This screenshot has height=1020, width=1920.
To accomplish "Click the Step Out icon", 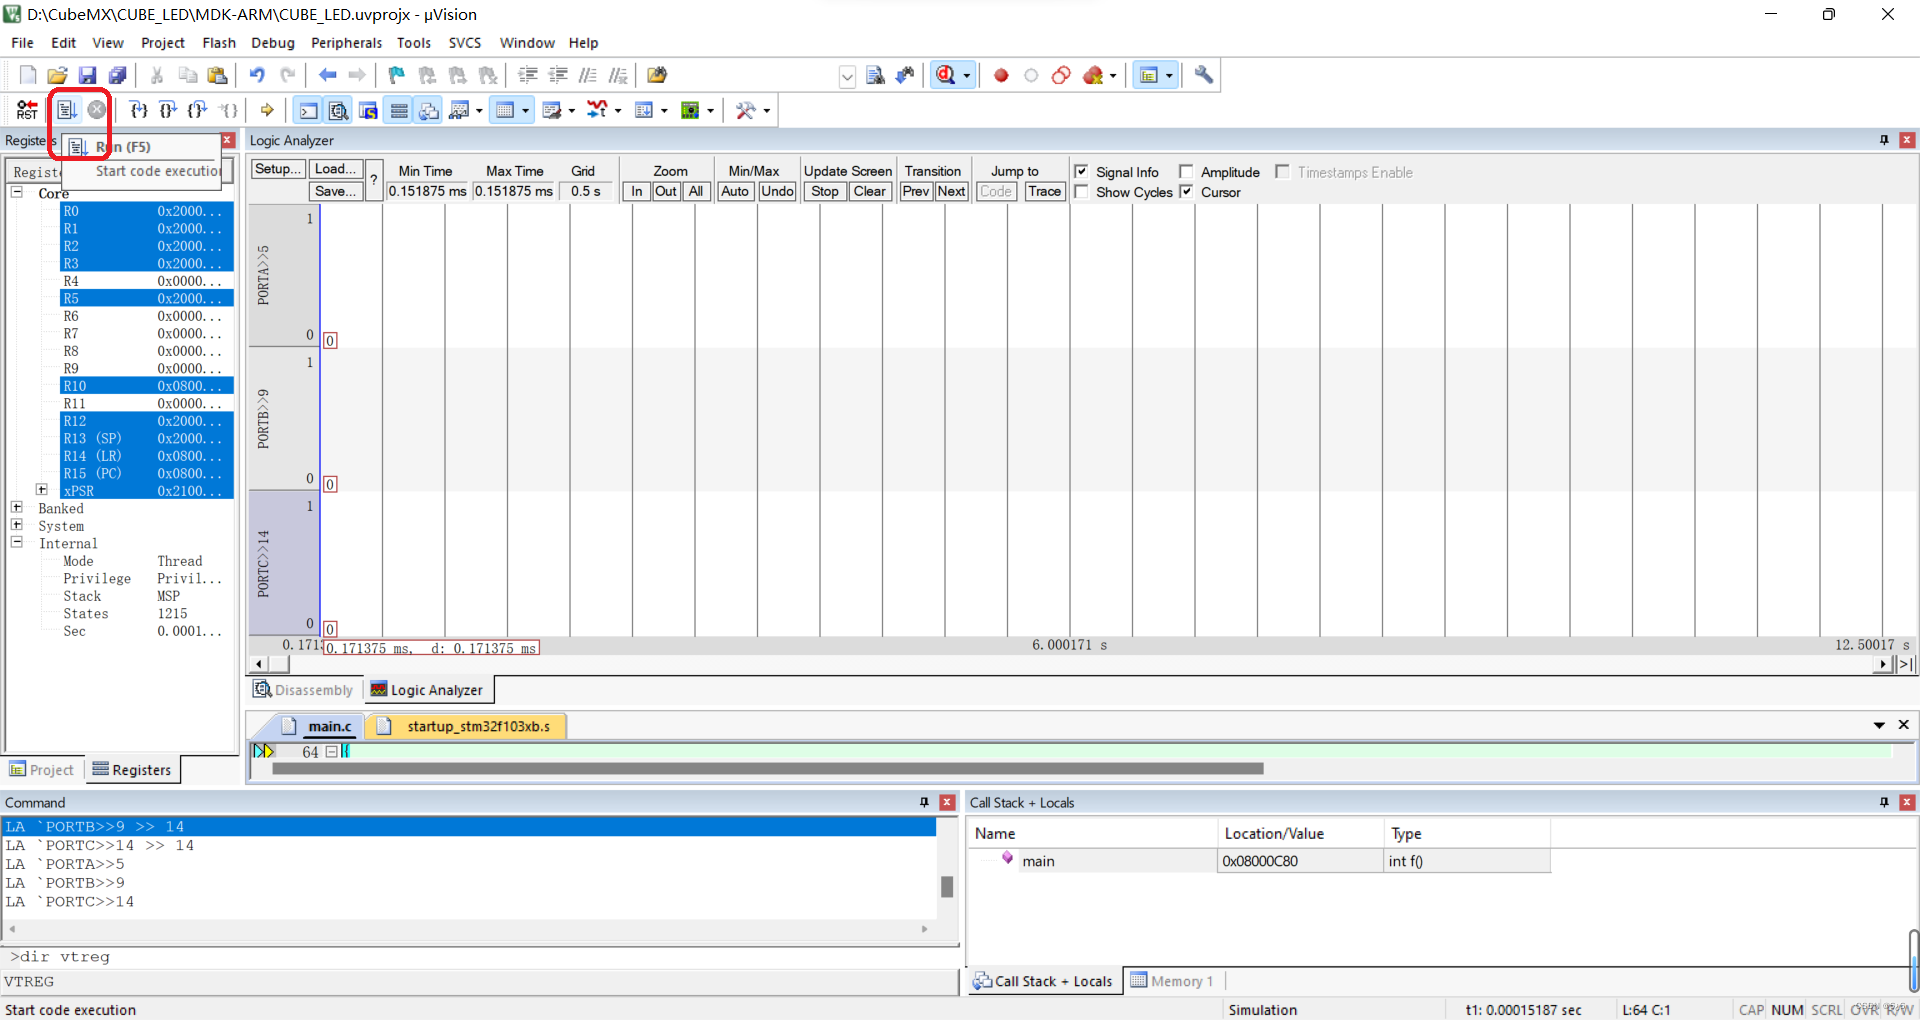I will [198, 110].
